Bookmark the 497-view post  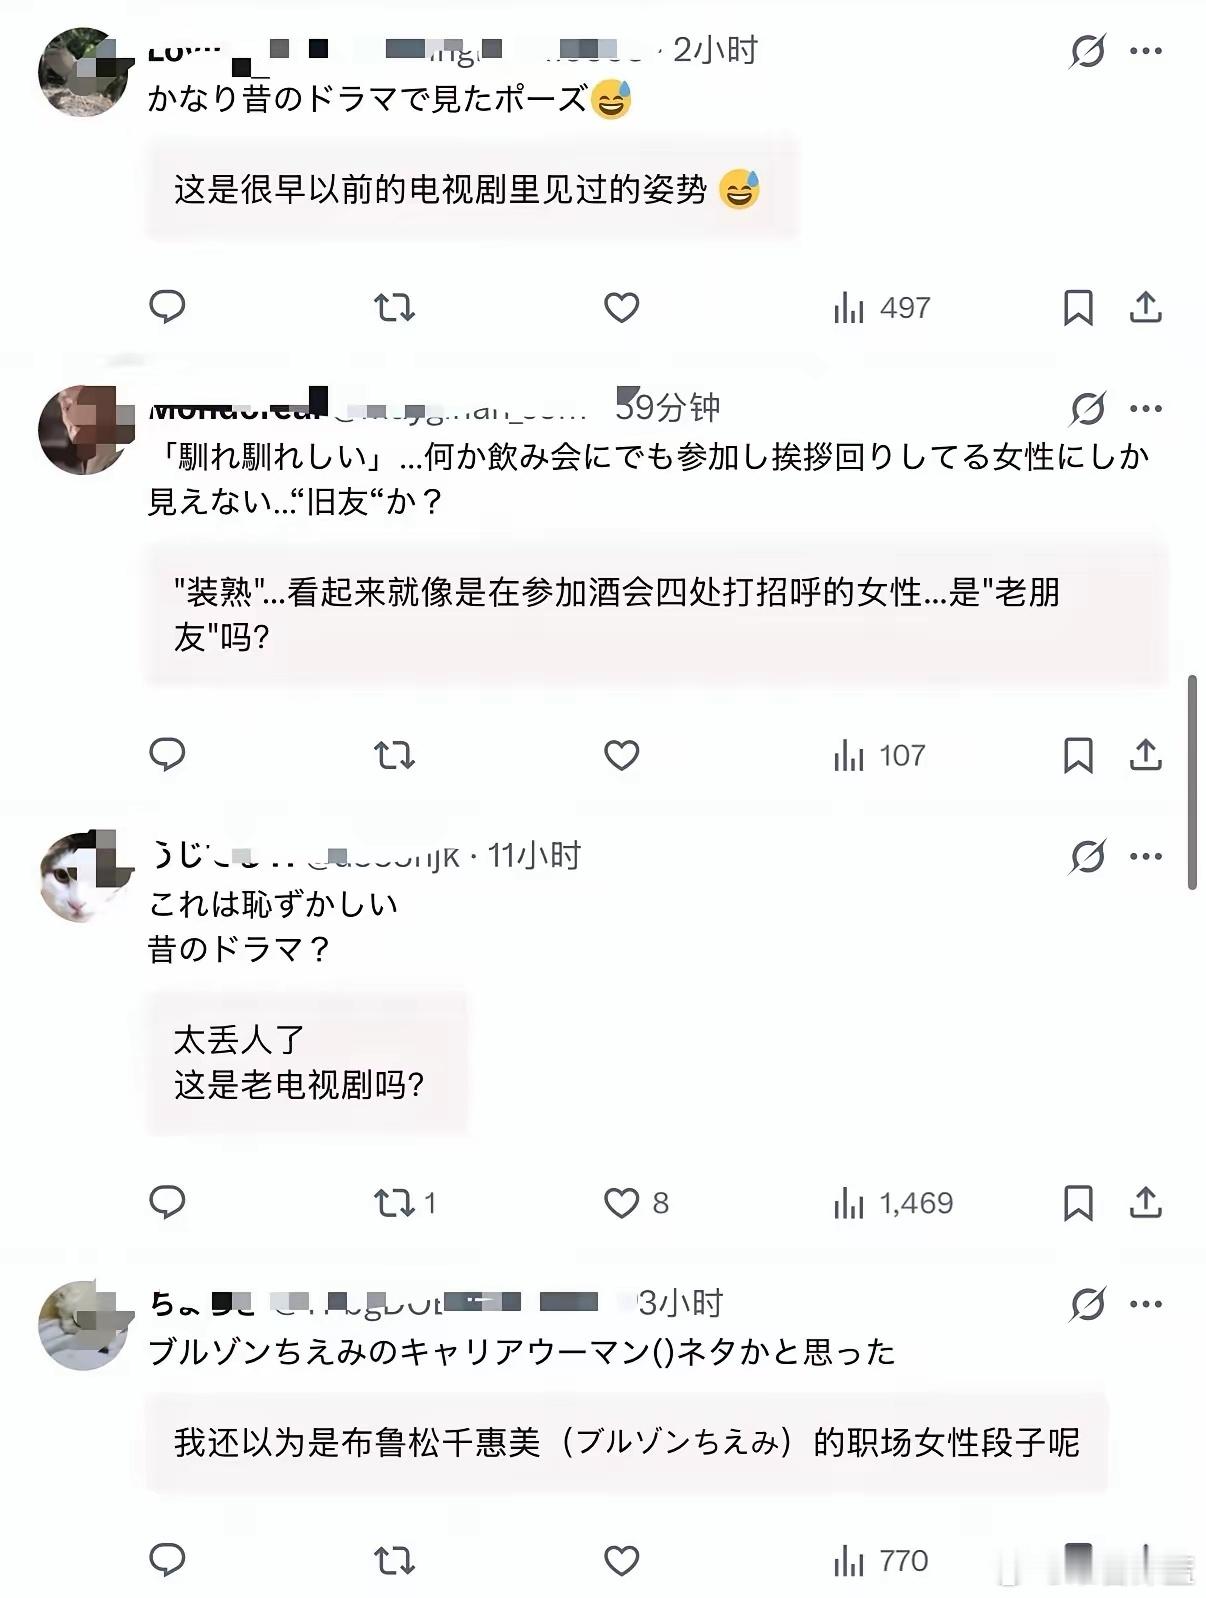pos(1078,307)
